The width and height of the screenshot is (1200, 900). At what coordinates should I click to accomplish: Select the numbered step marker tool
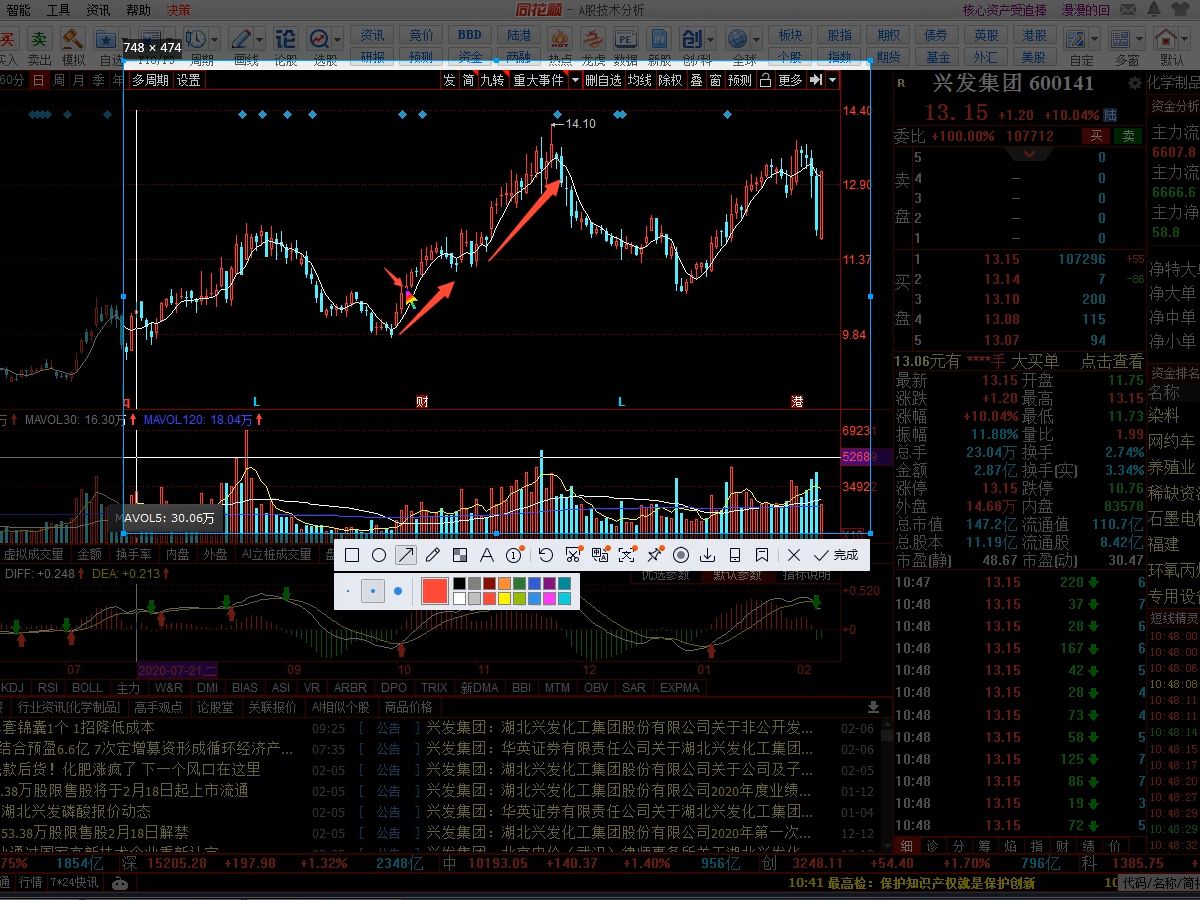pyautogui.click(x=514, y=555)
